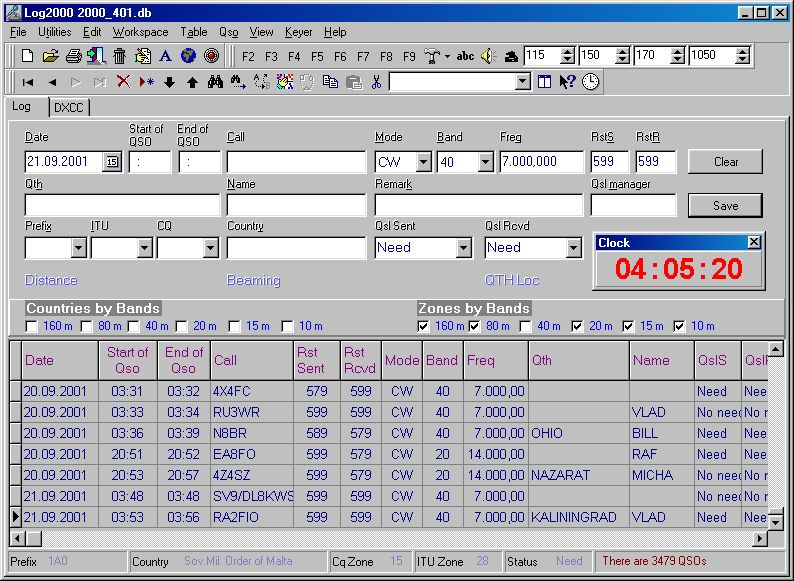Open the Mode dropdown showing CW
This screenshot has width=794, height=581.
coord(424,162)
